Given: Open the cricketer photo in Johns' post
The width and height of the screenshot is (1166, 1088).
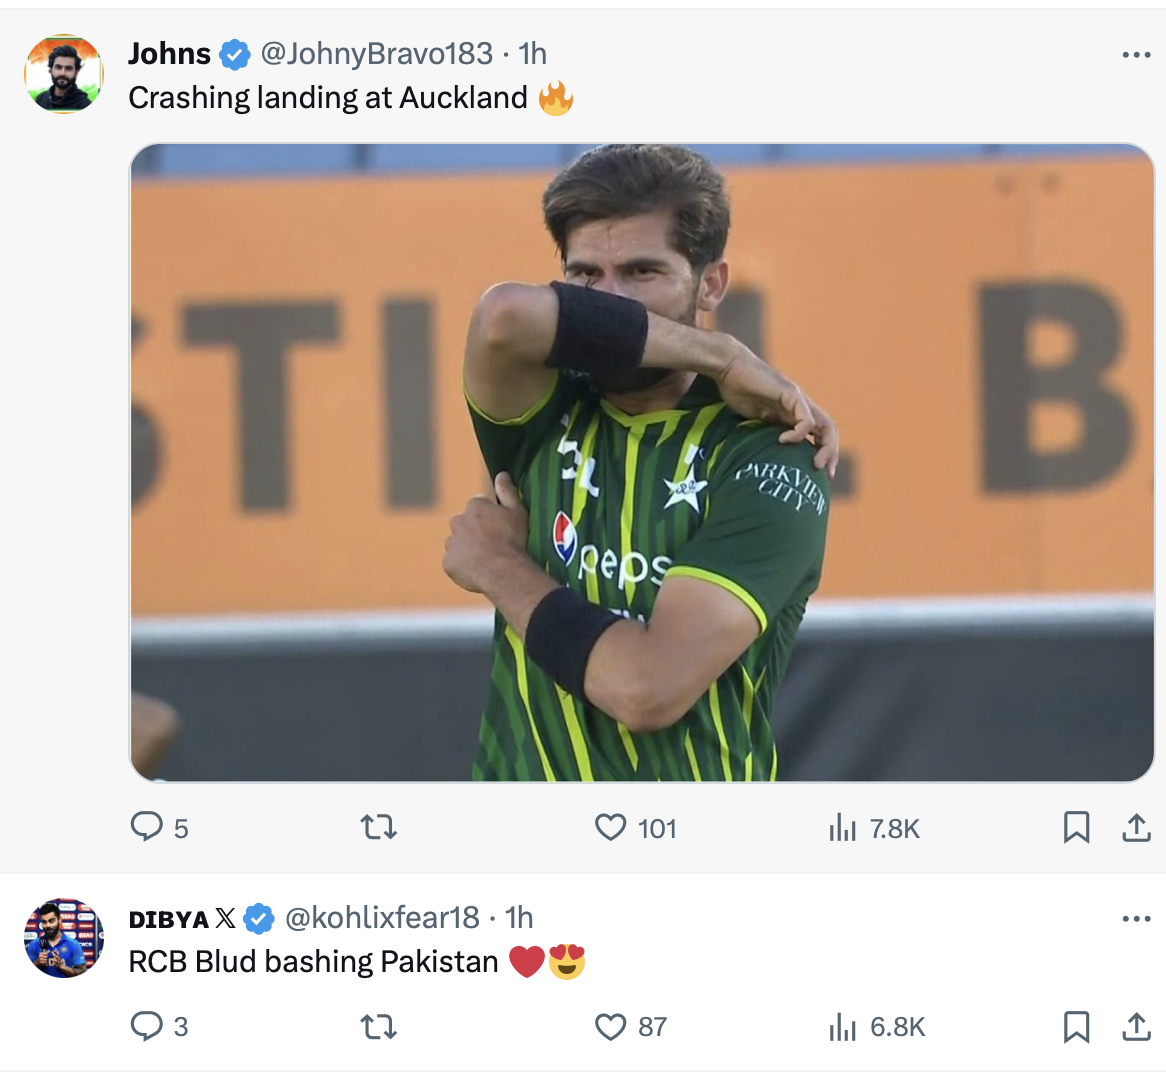Looking at the screenshot, I should tap(642, 462).
